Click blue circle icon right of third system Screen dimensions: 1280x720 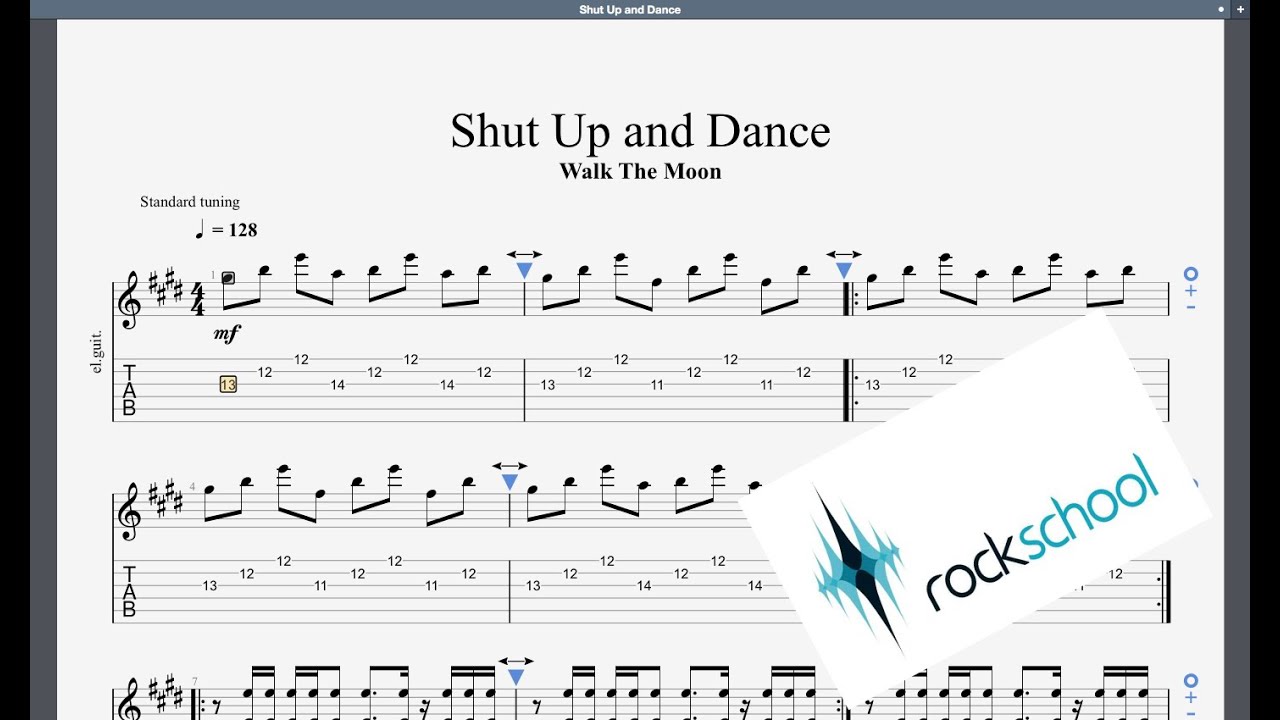(x=1191, y=680)
